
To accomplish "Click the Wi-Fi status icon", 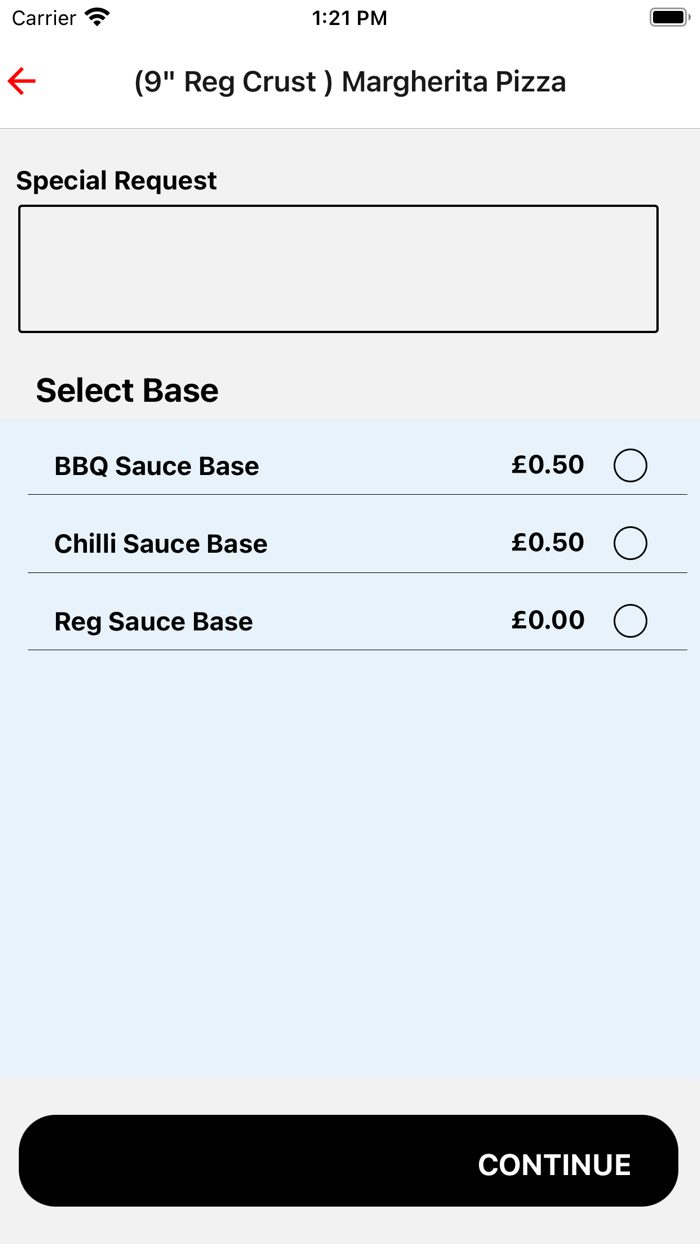I will tap(97, 18).
